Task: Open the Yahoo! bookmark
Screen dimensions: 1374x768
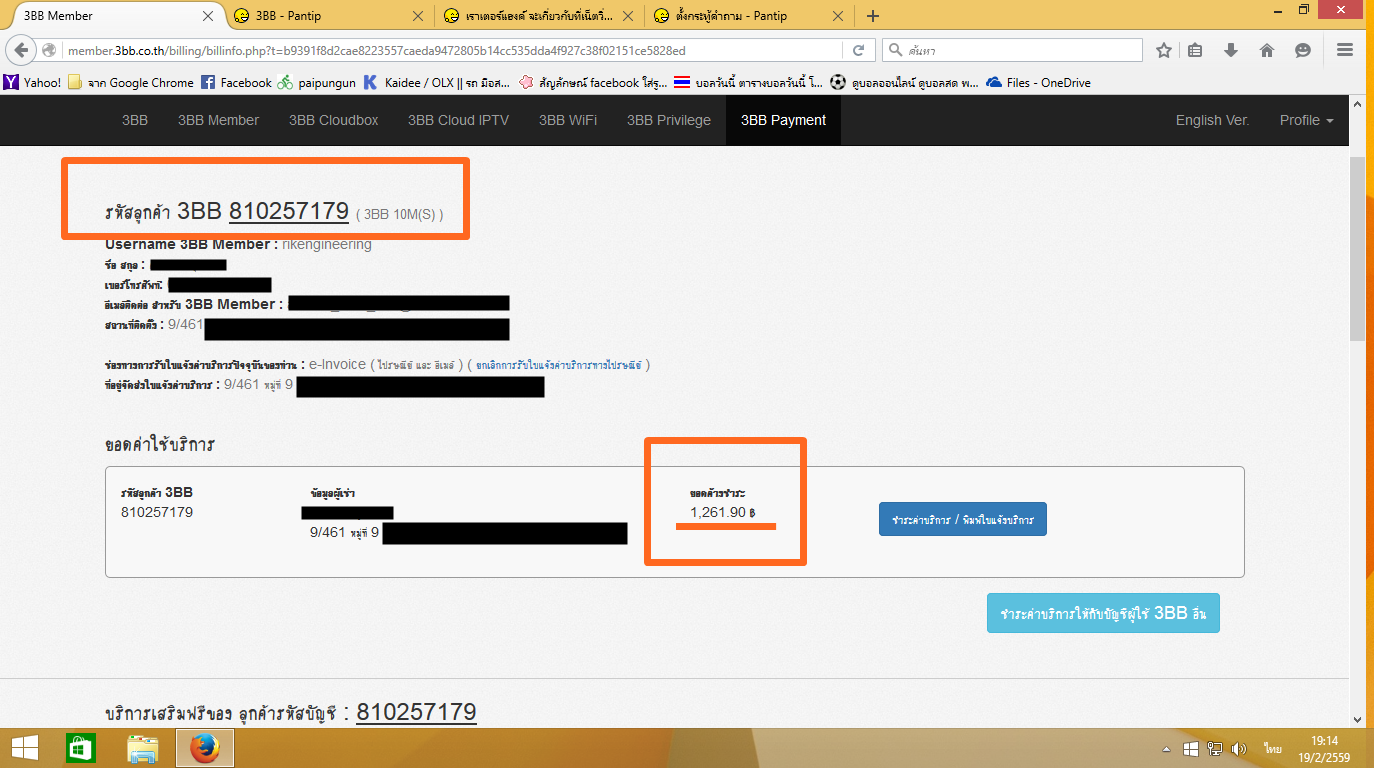Action: point(33,83)
